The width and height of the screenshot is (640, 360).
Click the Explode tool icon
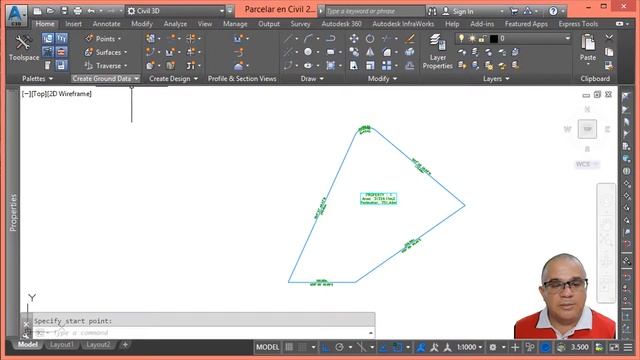pos(409,52)
